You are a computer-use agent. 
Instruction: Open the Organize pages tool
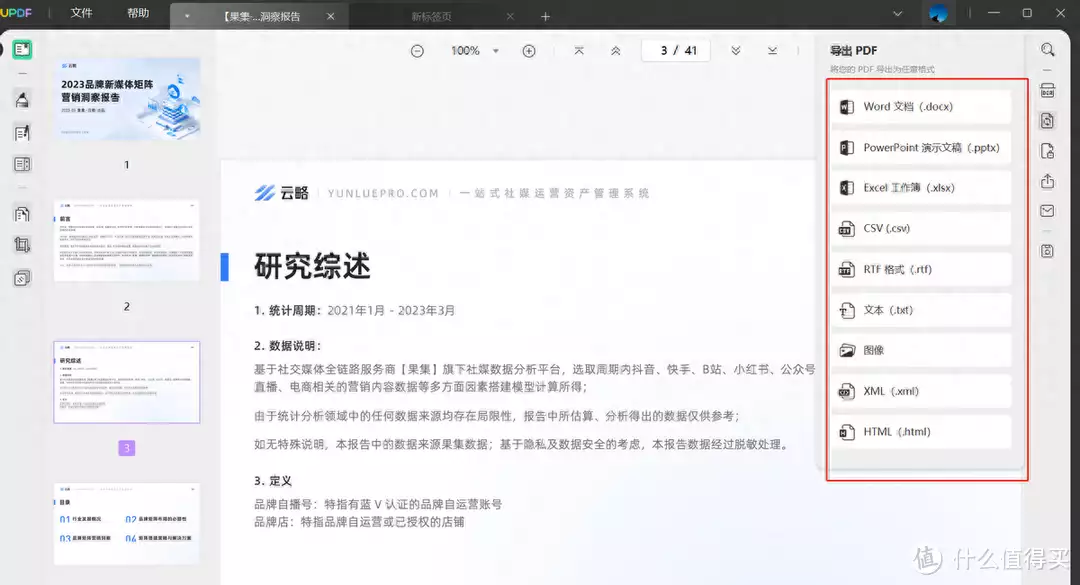(22, 214)
